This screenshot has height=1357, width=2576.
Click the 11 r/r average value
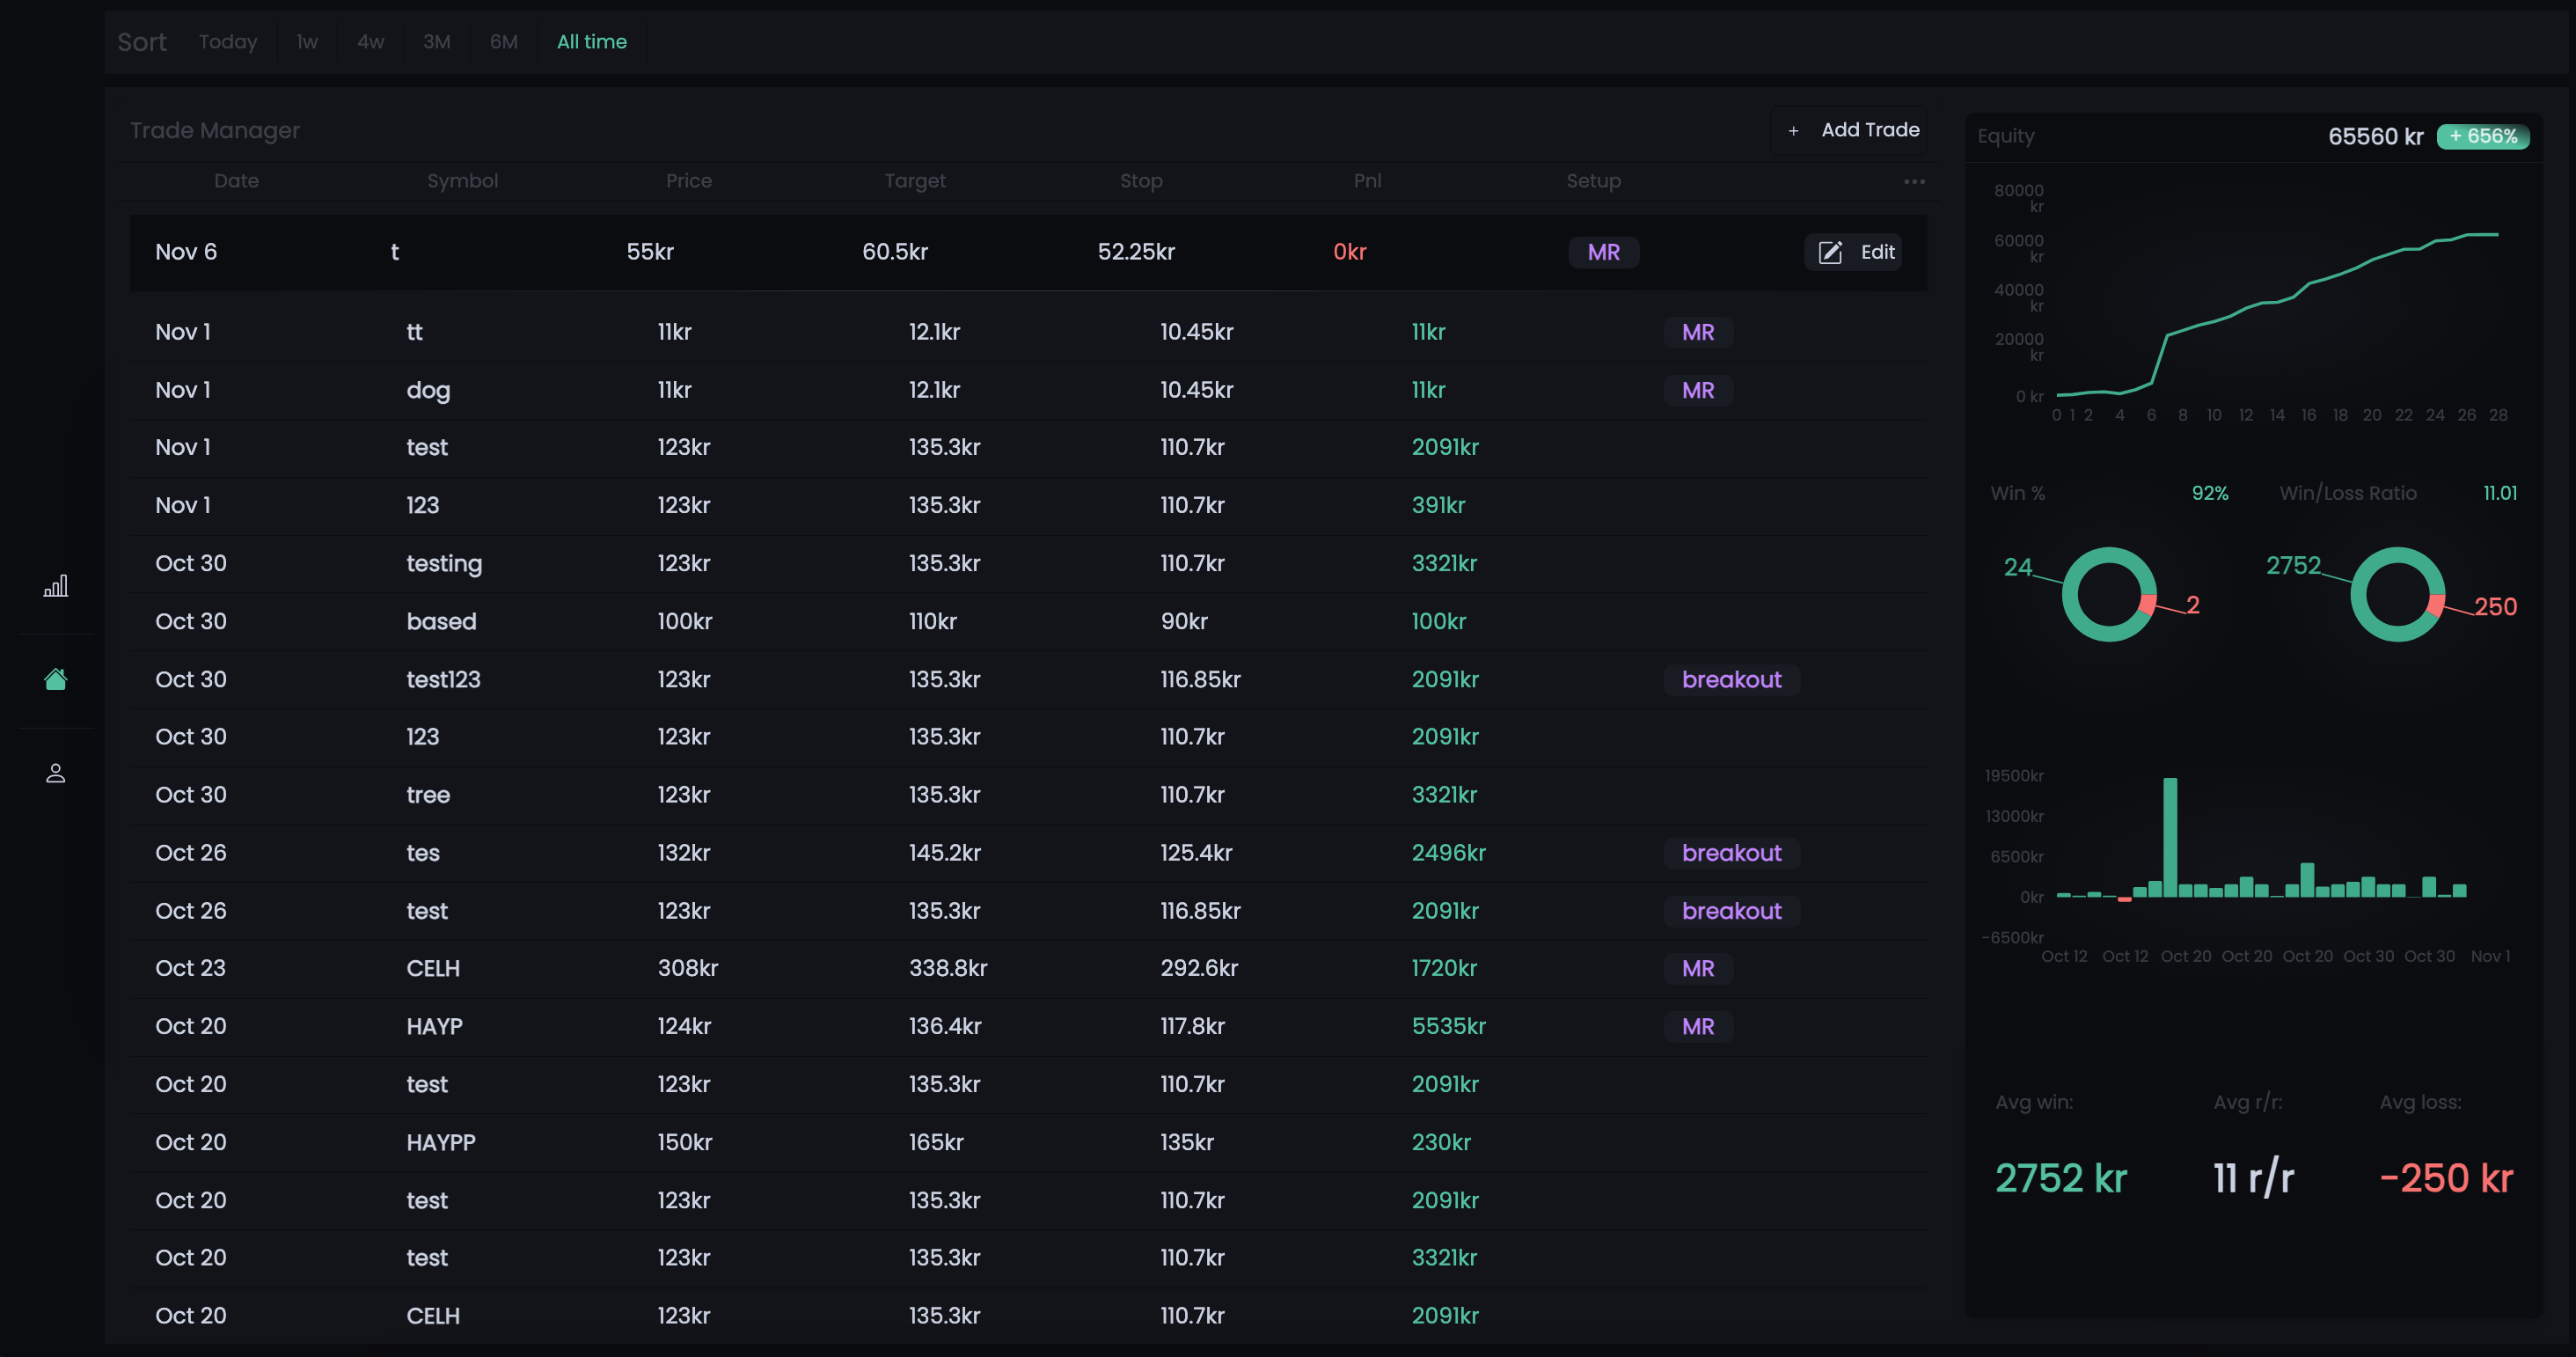2253,1179
